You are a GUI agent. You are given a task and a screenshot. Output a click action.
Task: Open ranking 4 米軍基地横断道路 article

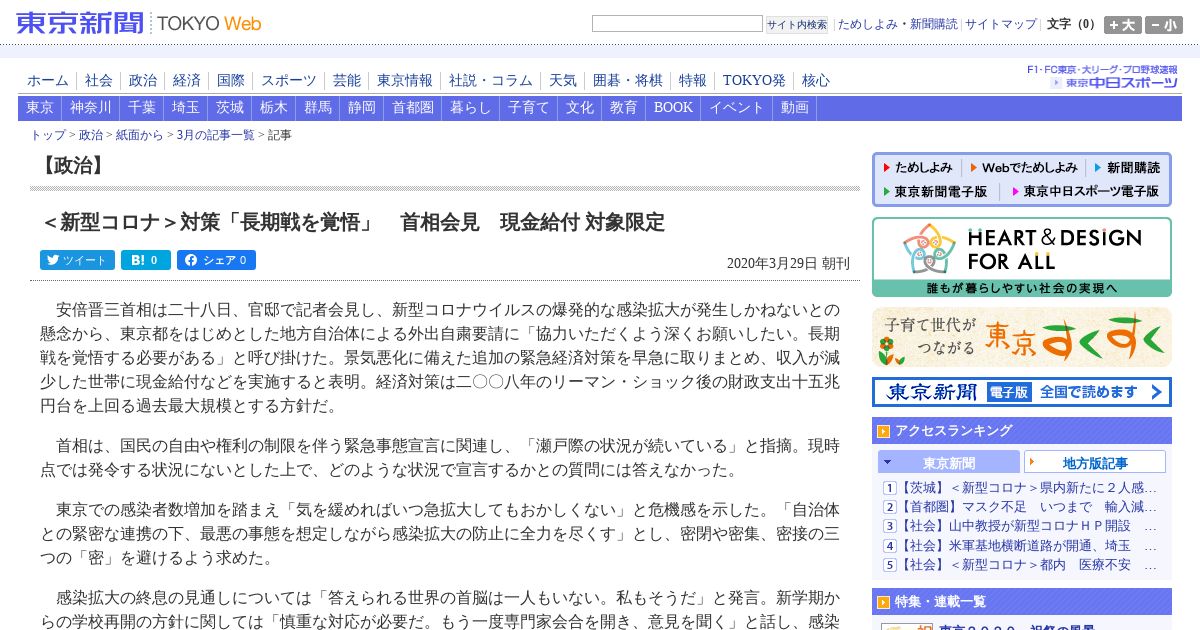[x=1029, y=546]
